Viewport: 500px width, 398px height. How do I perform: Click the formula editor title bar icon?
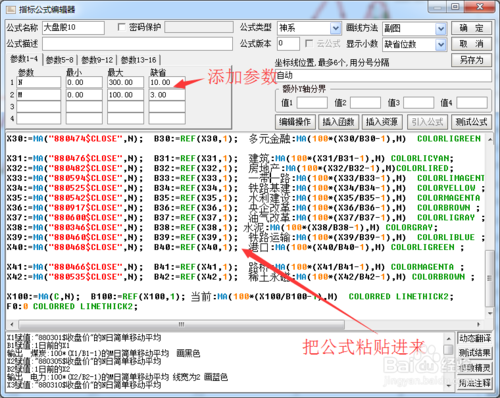click(11, 9)
